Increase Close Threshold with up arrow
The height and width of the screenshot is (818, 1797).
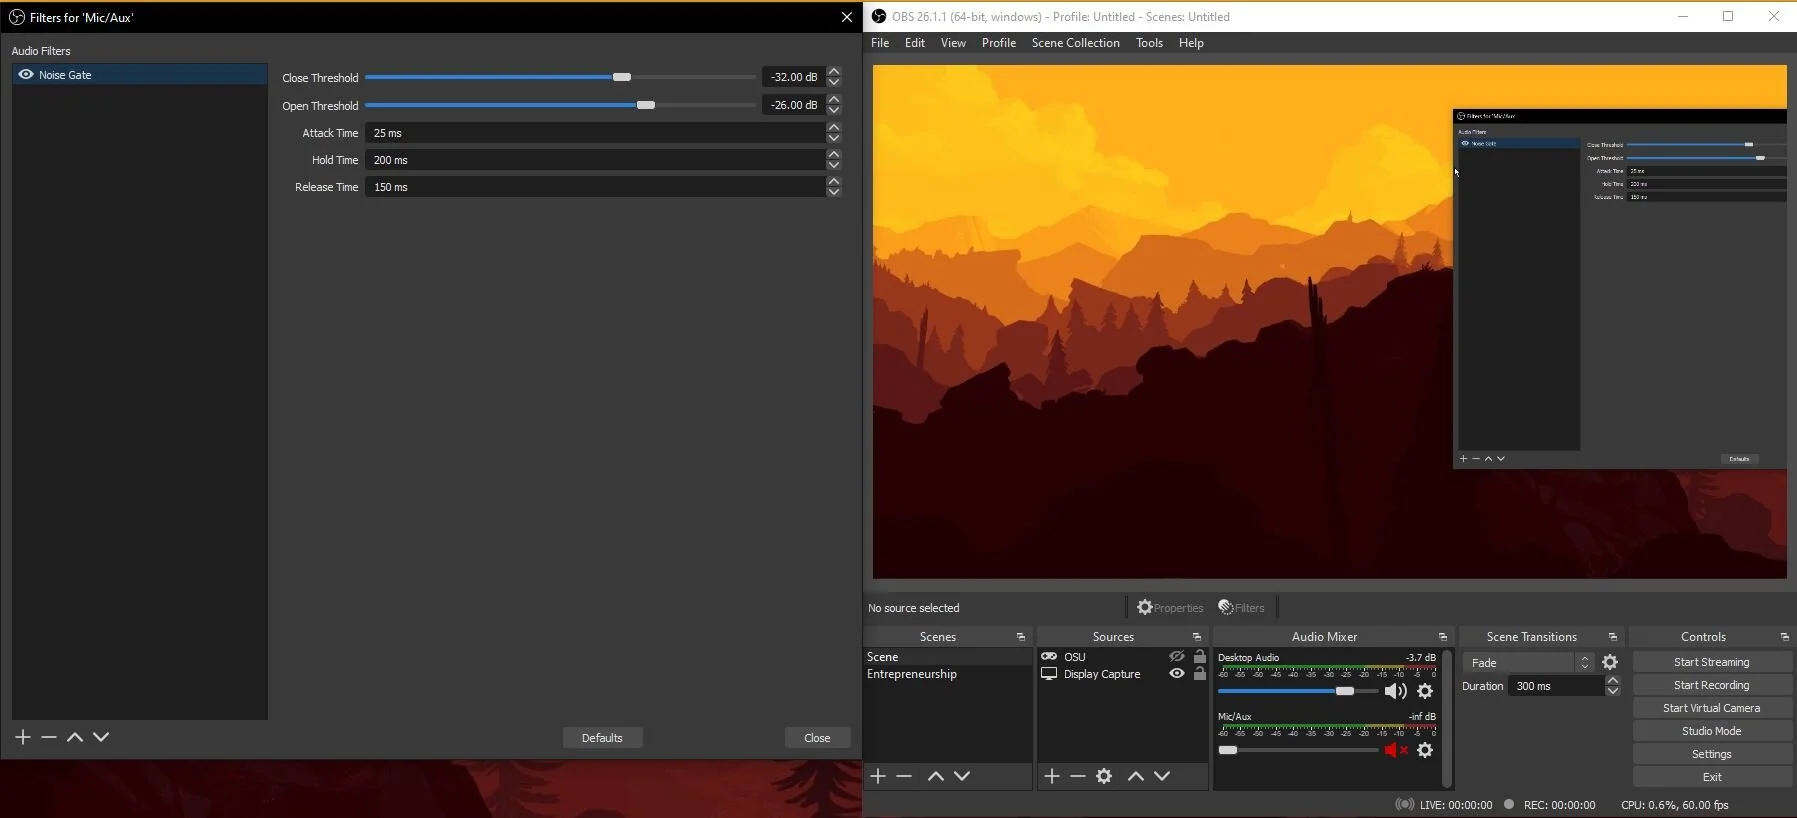834,72
